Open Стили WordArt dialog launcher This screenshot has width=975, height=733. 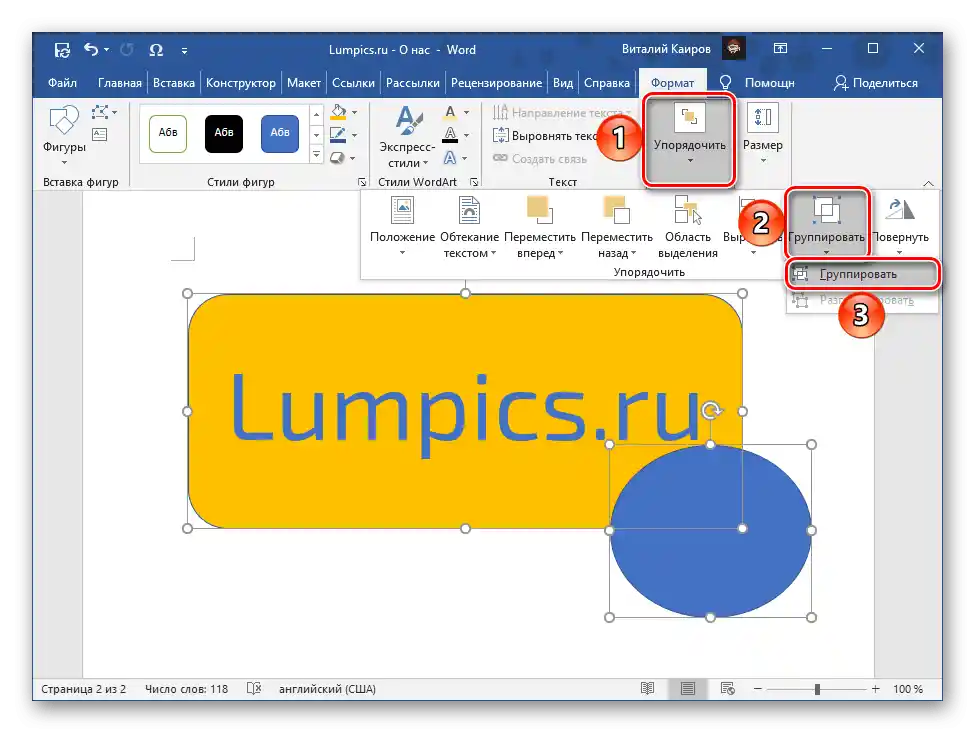point(474,182)
